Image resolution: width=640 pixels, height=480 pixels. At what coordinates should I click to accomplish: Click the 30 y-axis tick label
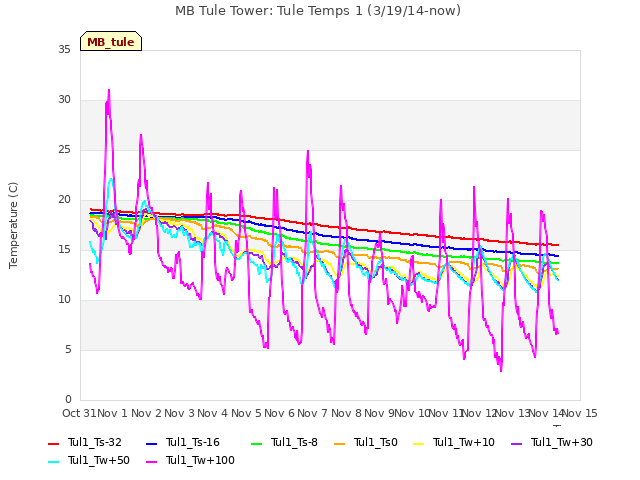(64, 100)
